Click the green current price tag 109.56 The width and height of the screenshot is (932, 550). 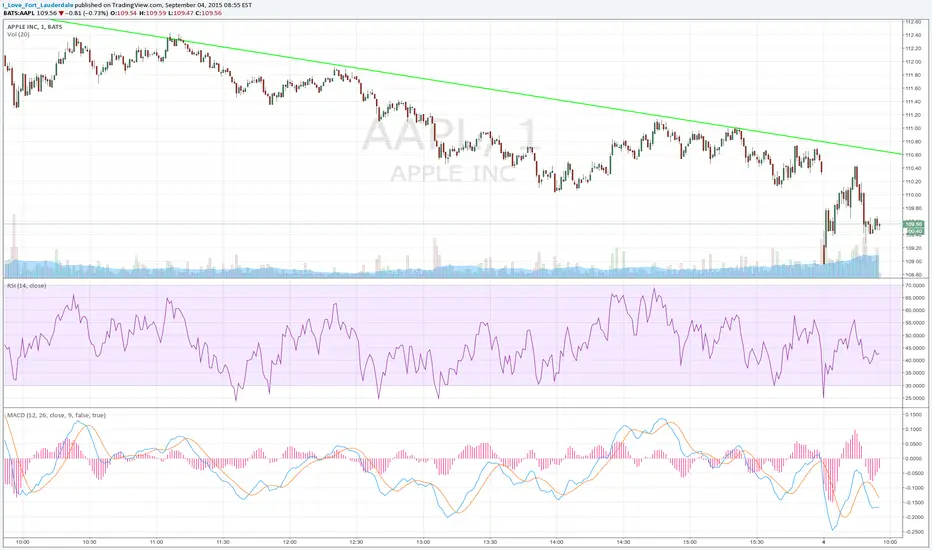913,224
